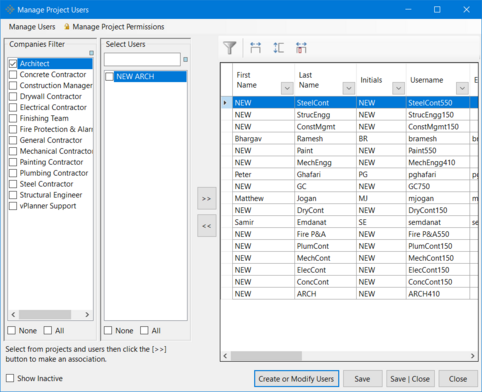
Task: Click the mjogan username cell
Action: pos(438,198)
